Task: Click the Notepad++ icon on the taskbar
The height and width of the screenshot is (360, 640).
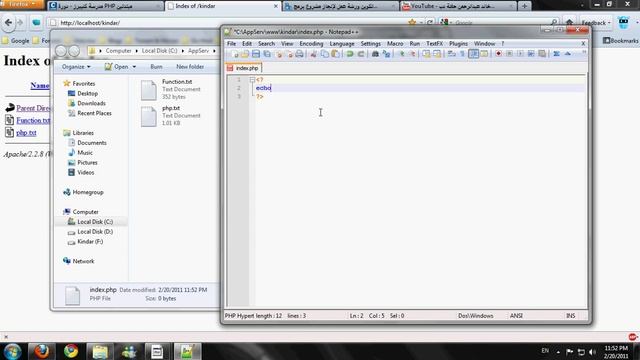Action: coord(187,351)
